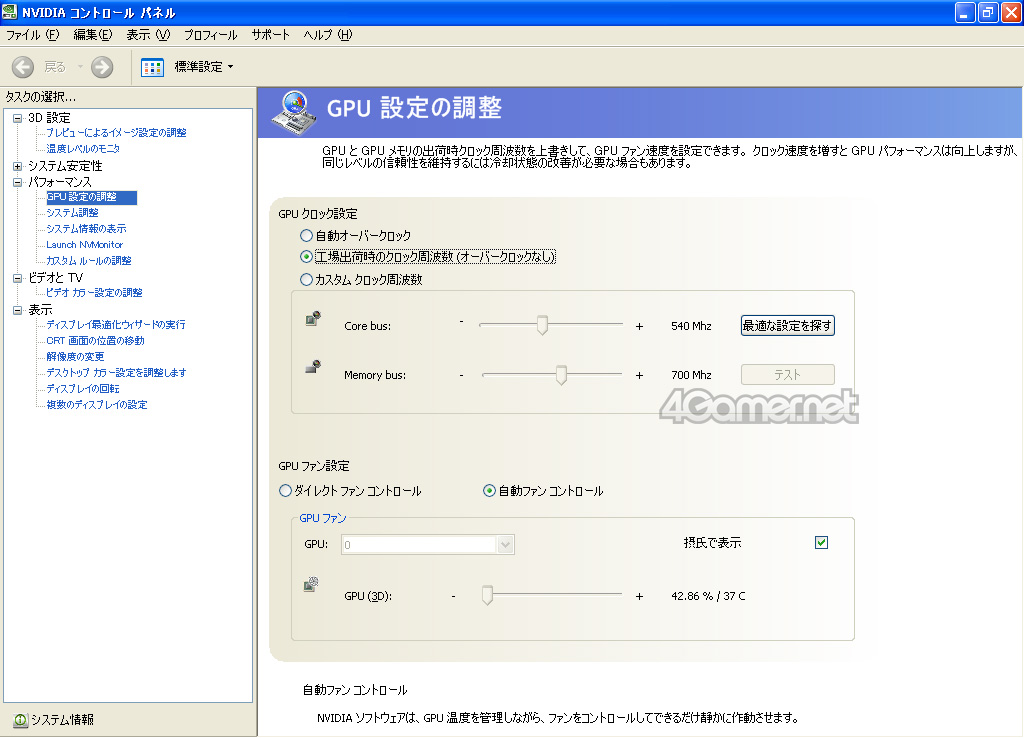Open the GPU selection combo box
This screenshot has height=738, width=1024.
tap(428, 545)
